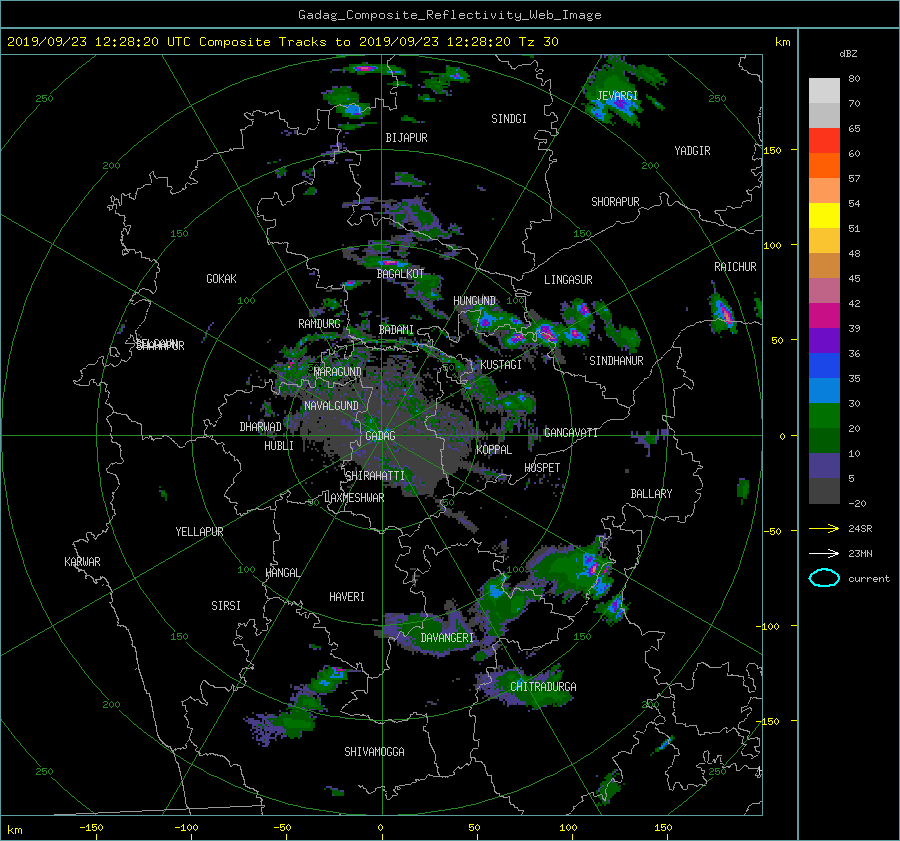This screenshot has width=900, height=841.
Task: Select the SHORAPUR label
Action: tap(615, 202)
